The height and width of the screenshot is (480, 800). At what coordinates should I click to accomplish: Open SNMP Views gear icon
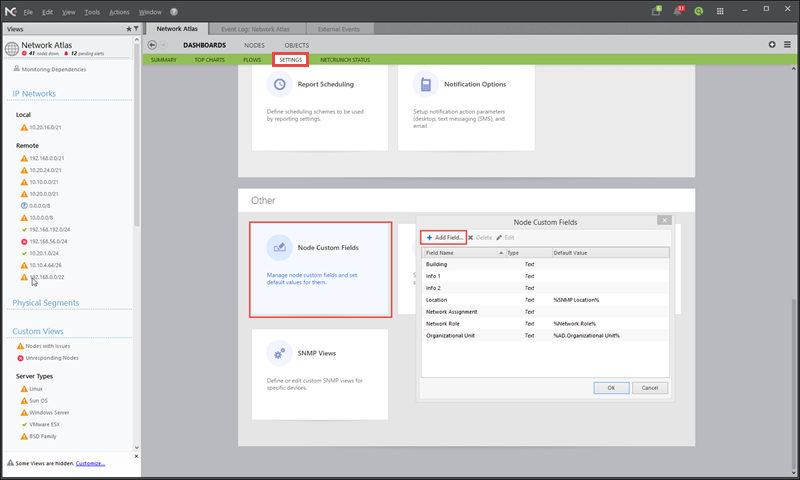click(280, 353)
